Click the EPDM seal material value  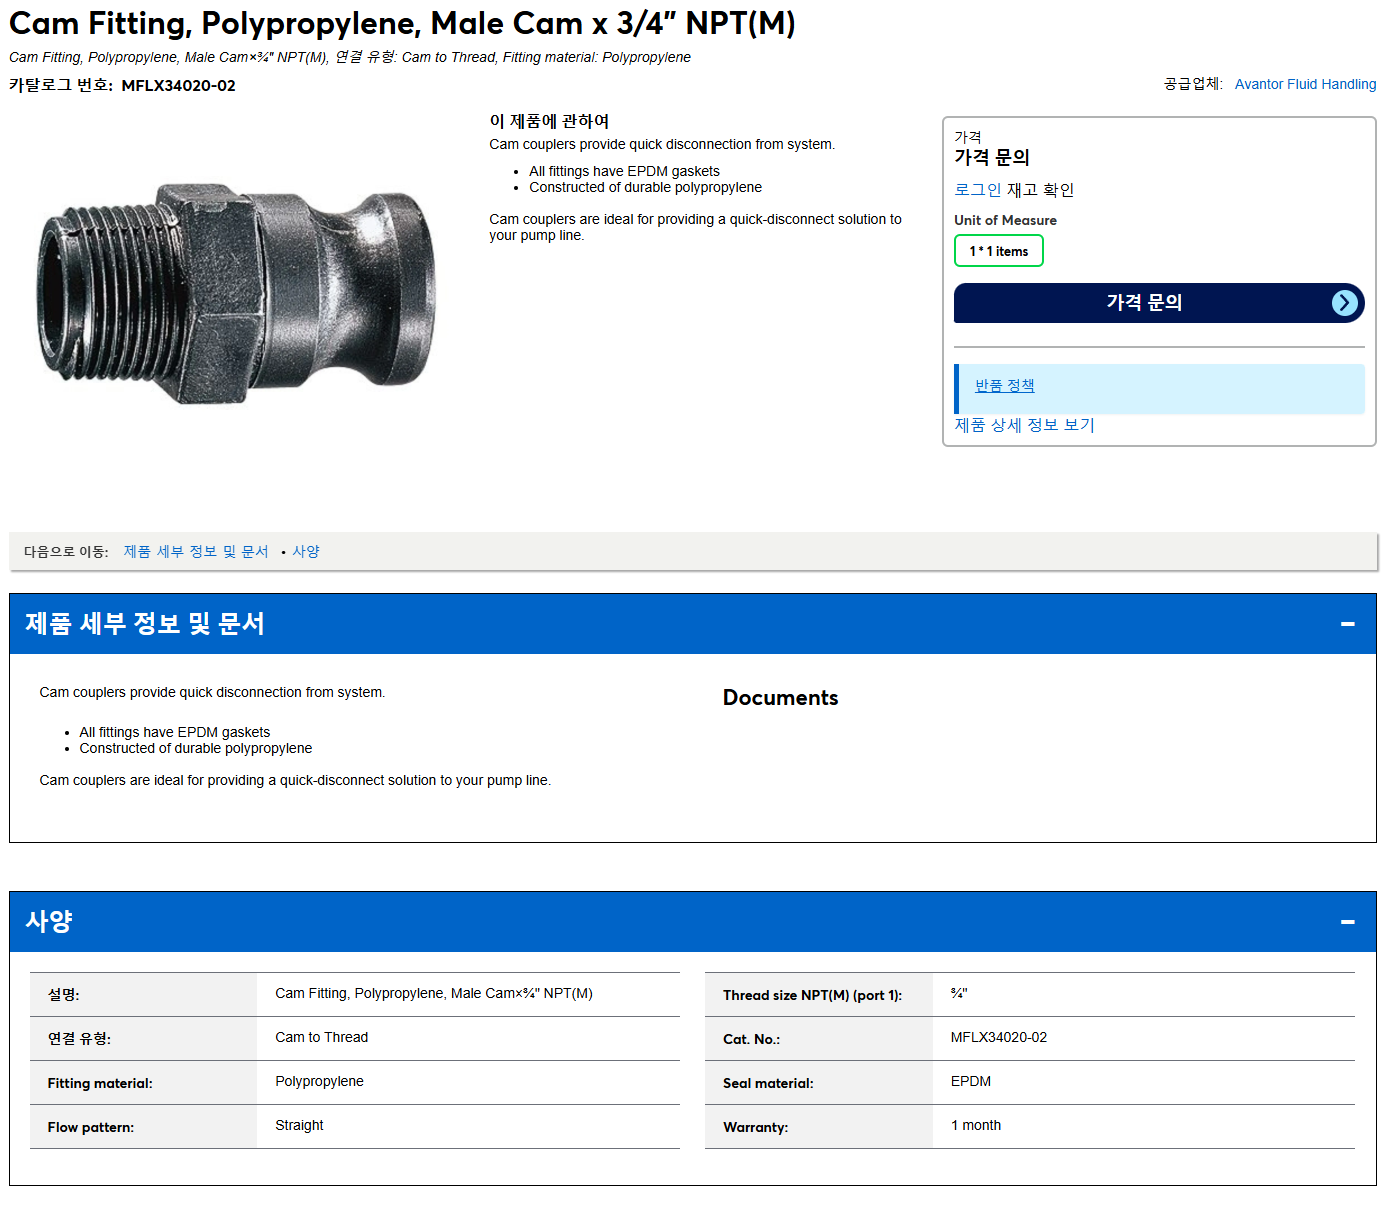(970, 1081)
